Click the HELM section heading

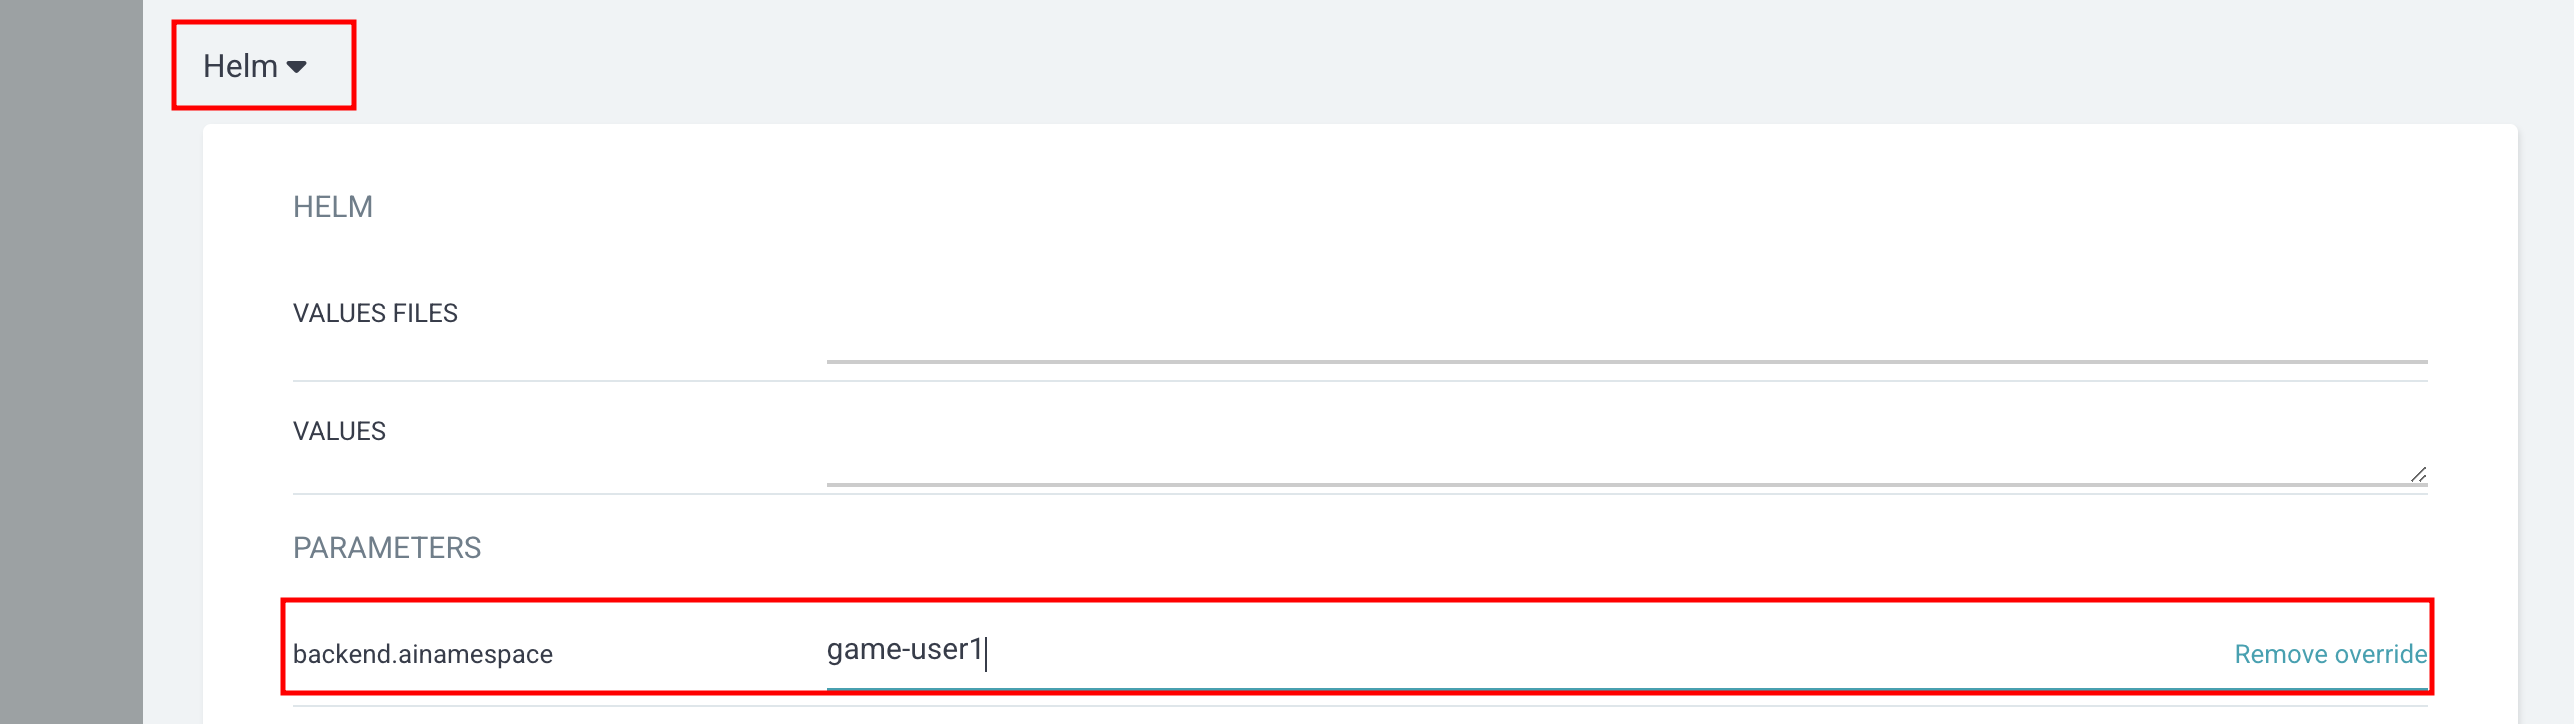(333, 207)
